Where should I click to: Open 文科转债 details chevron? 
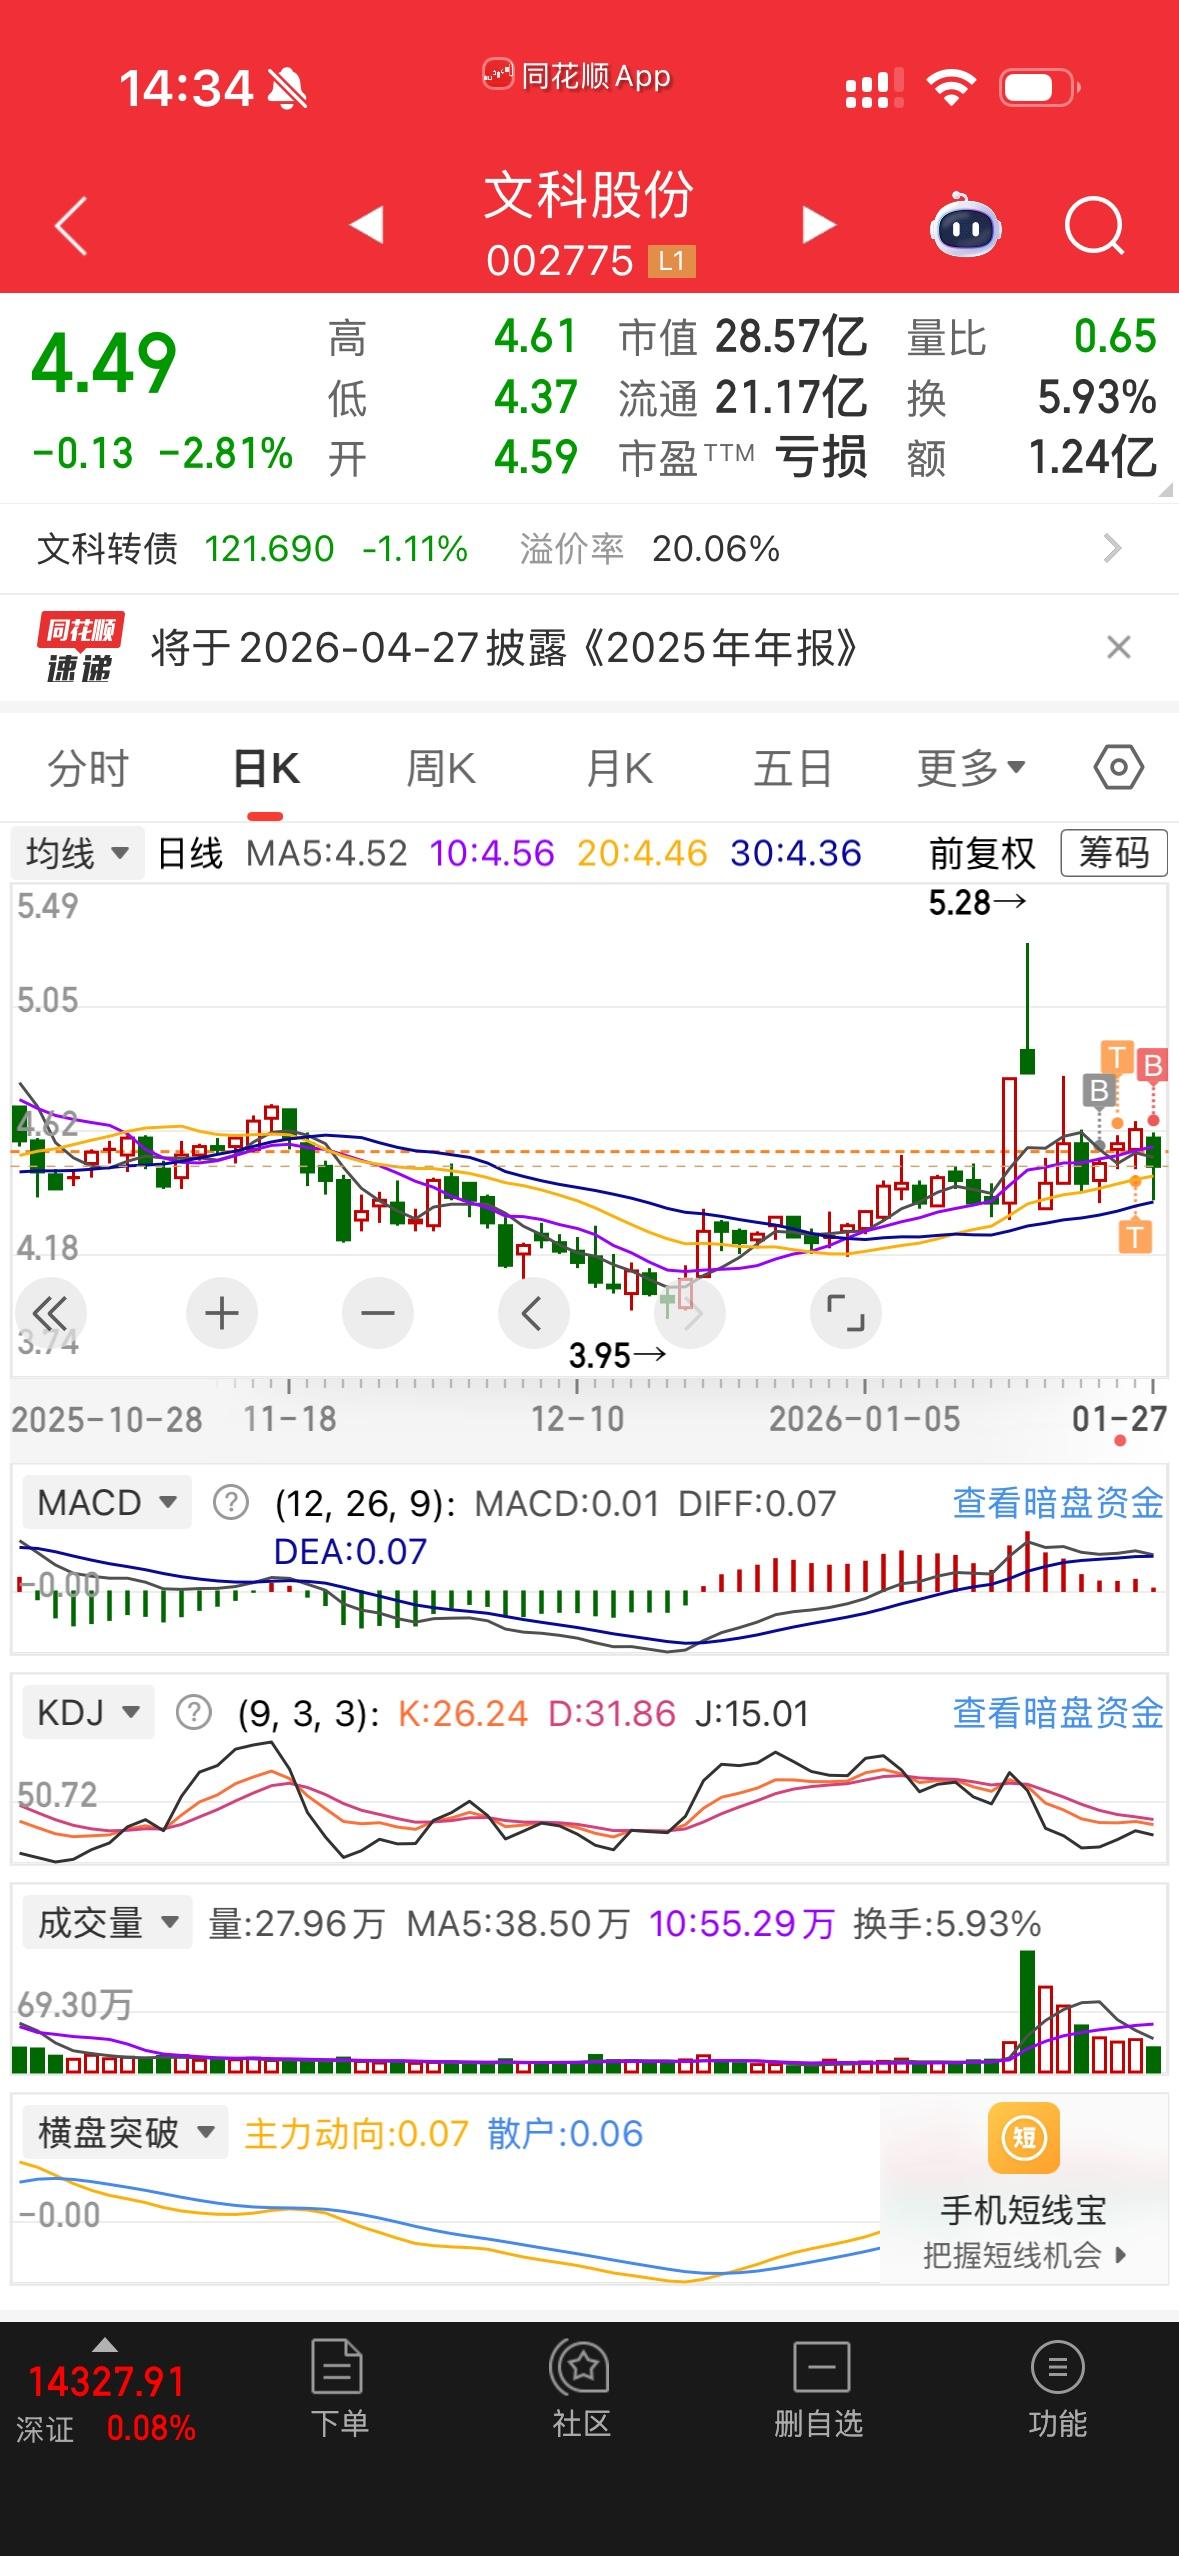(1112, 548)
